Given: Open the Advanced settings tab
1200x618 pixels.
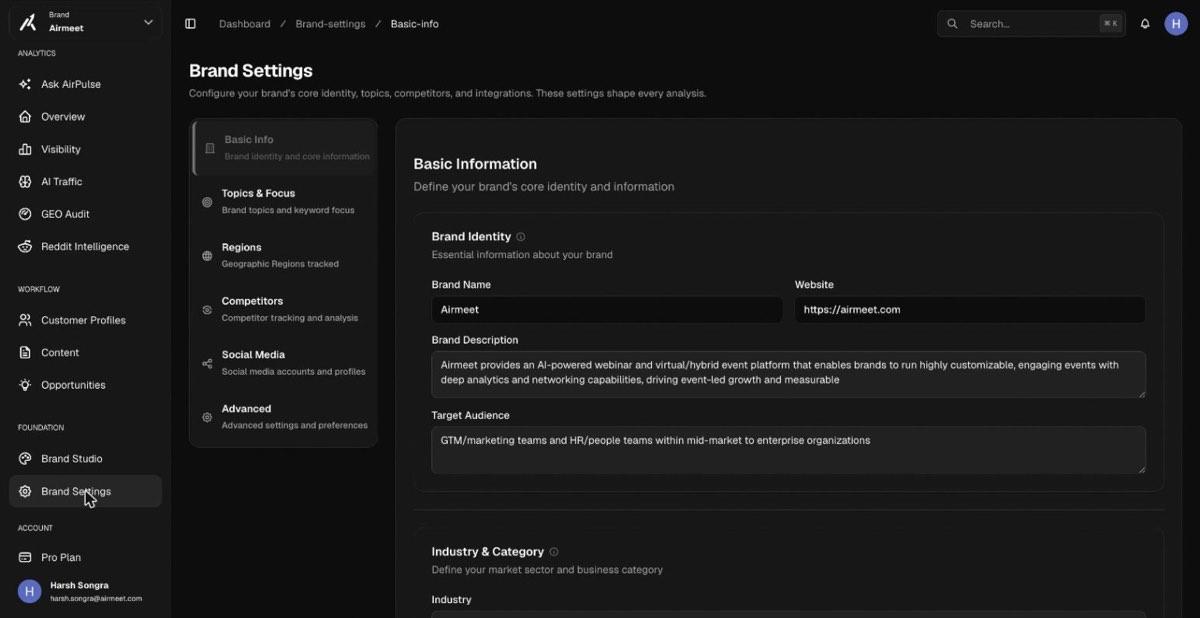Looking at the screenshot, I should (284, 417).
